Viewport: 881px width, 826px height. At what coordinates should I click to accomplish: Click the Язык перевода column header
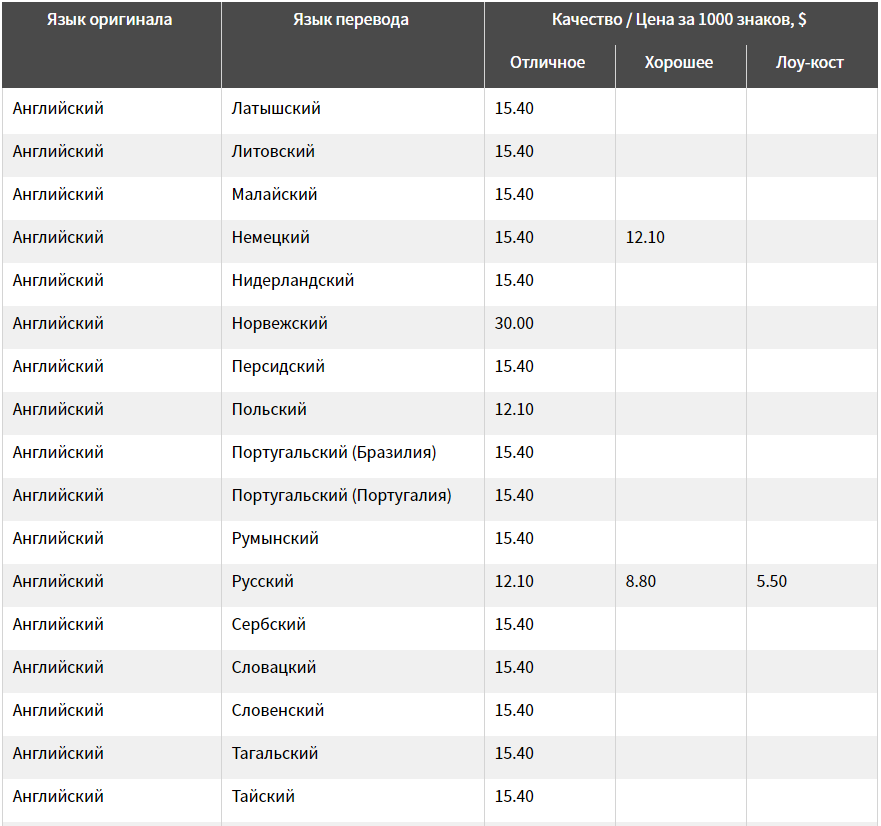click(x=351, y=20)
